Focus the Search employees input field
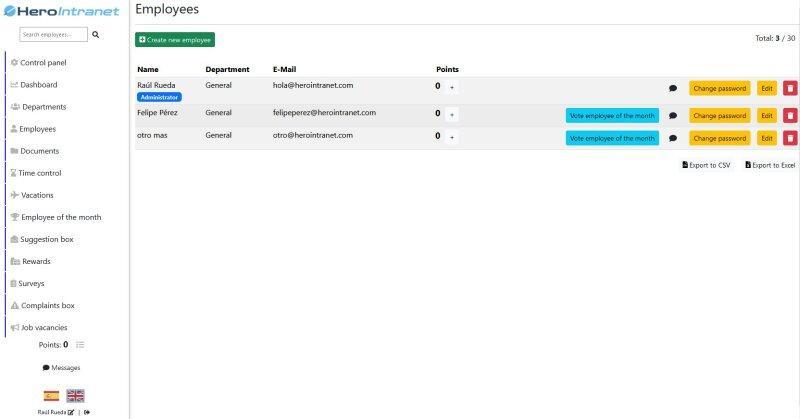This screenshot has width=800, height=419. pyautogui.click(x=54, y=35)
